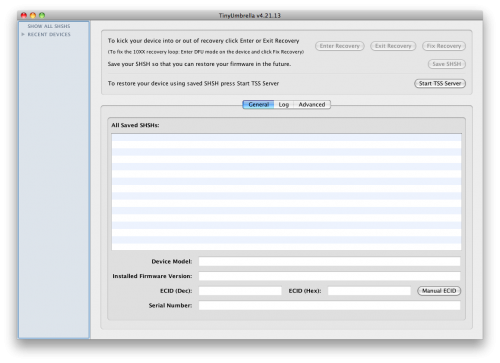Expand the Recent Devices disclosure triangle
The height and width of the screenshot is (363, 500).
23,34
